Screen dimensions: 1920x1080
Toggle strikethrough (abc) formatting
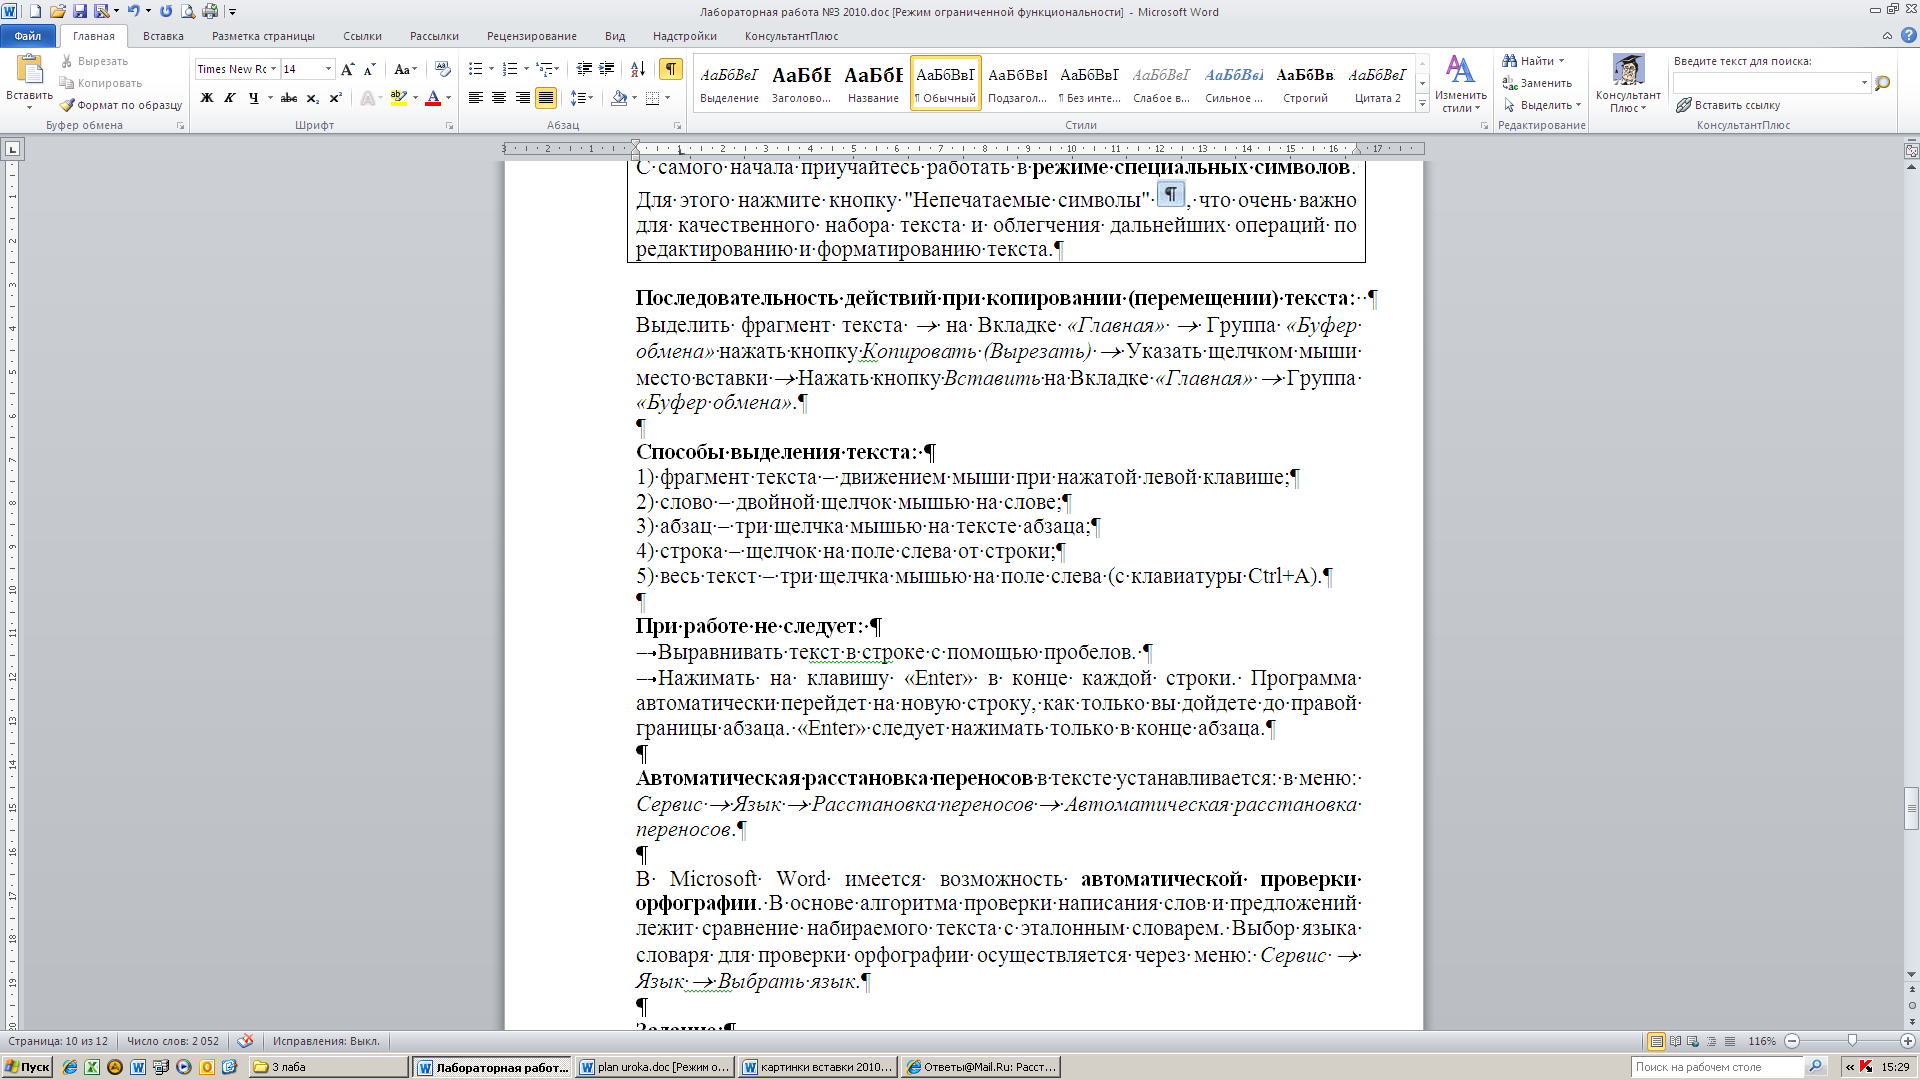(289, 98)
